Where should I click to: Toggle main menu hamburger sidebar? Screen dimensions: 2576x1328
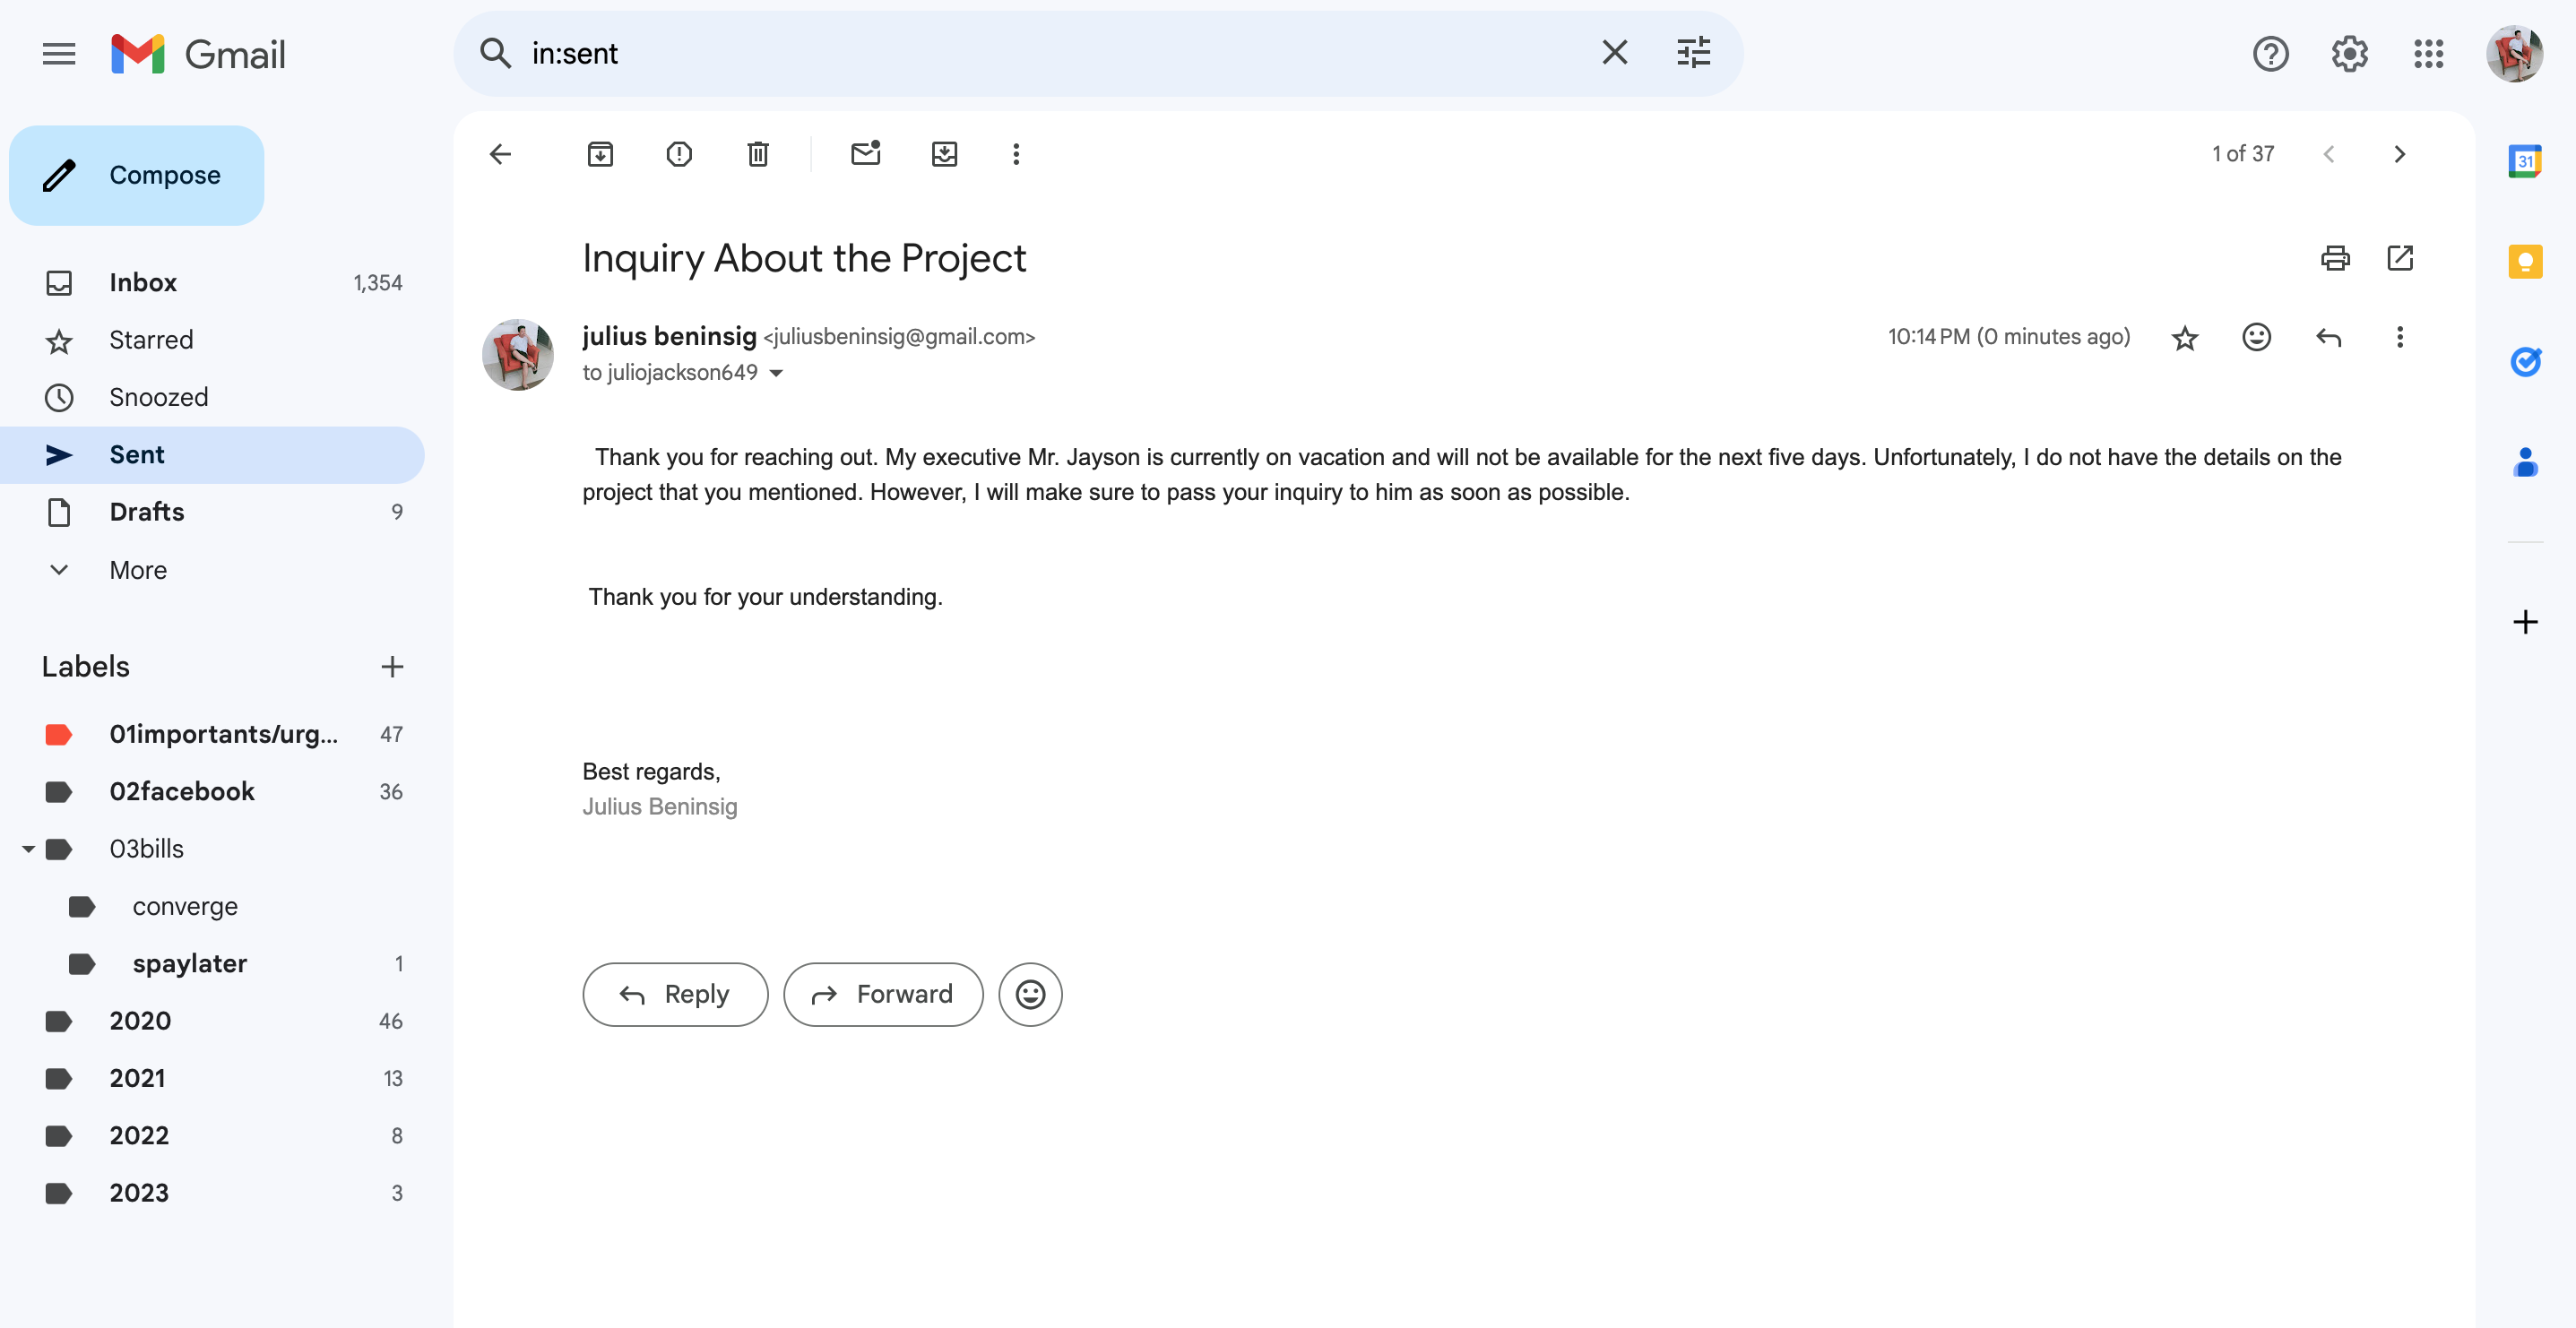tap(59, 54)
